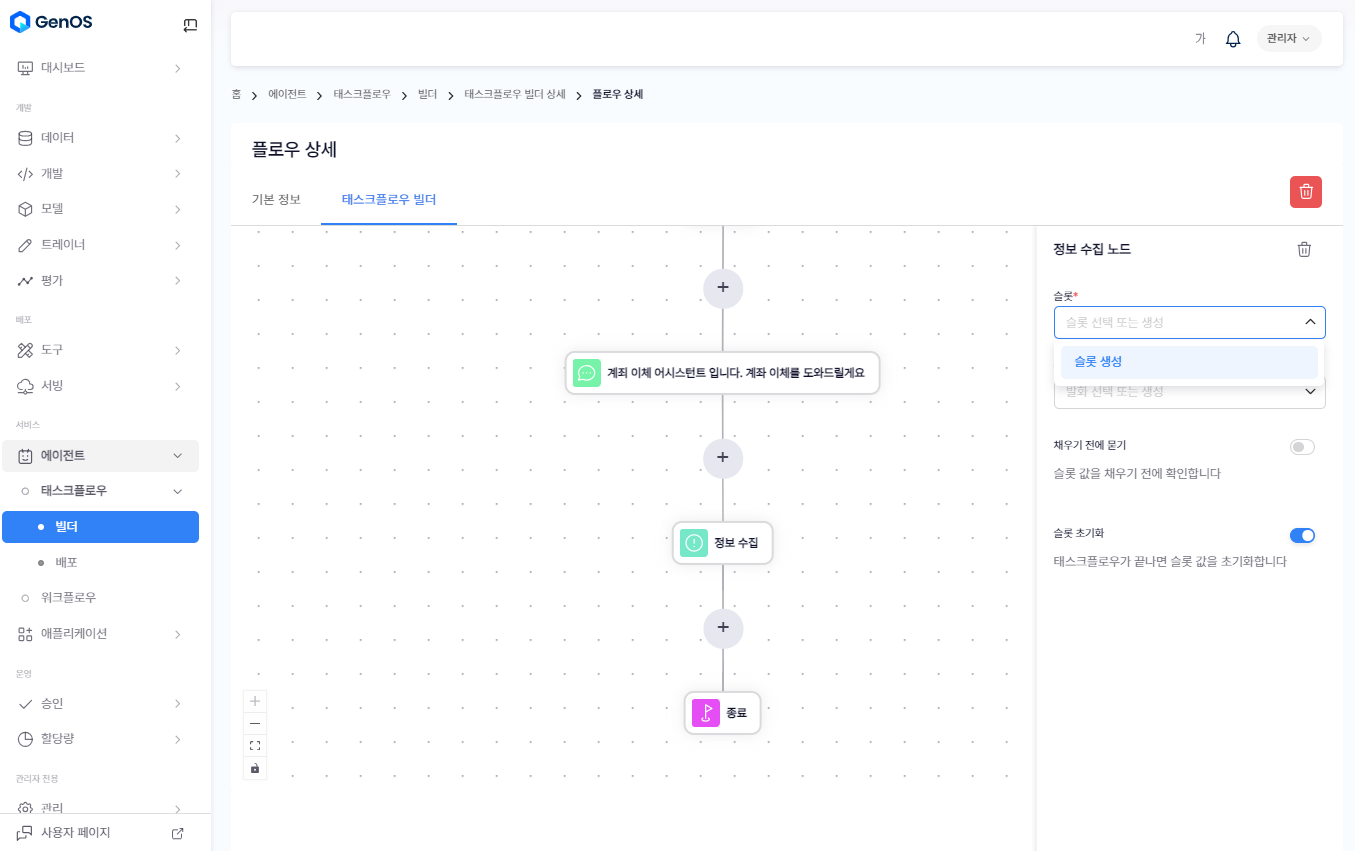Switch to the 기본 정보 tab

[276, 199]
